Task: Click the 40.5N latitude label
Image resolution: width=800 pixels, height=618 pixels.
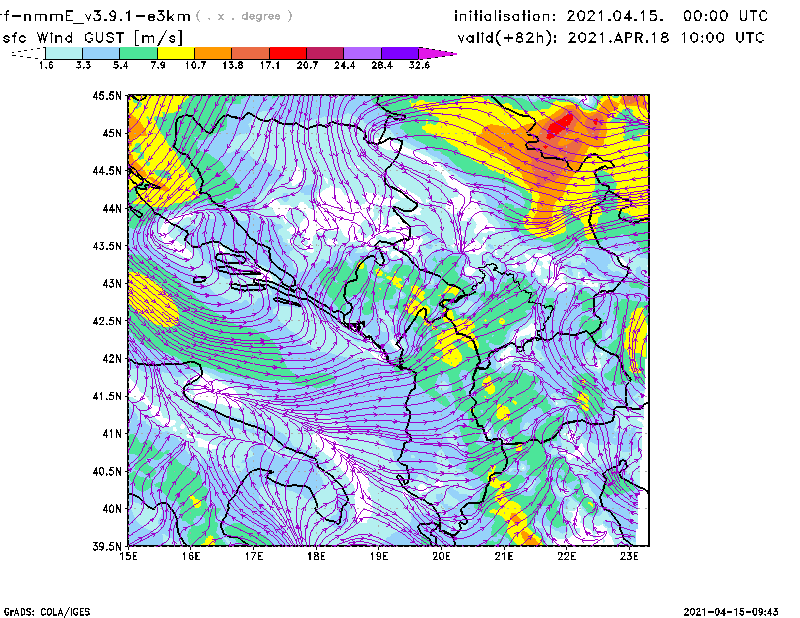Action: pos(108,472)
